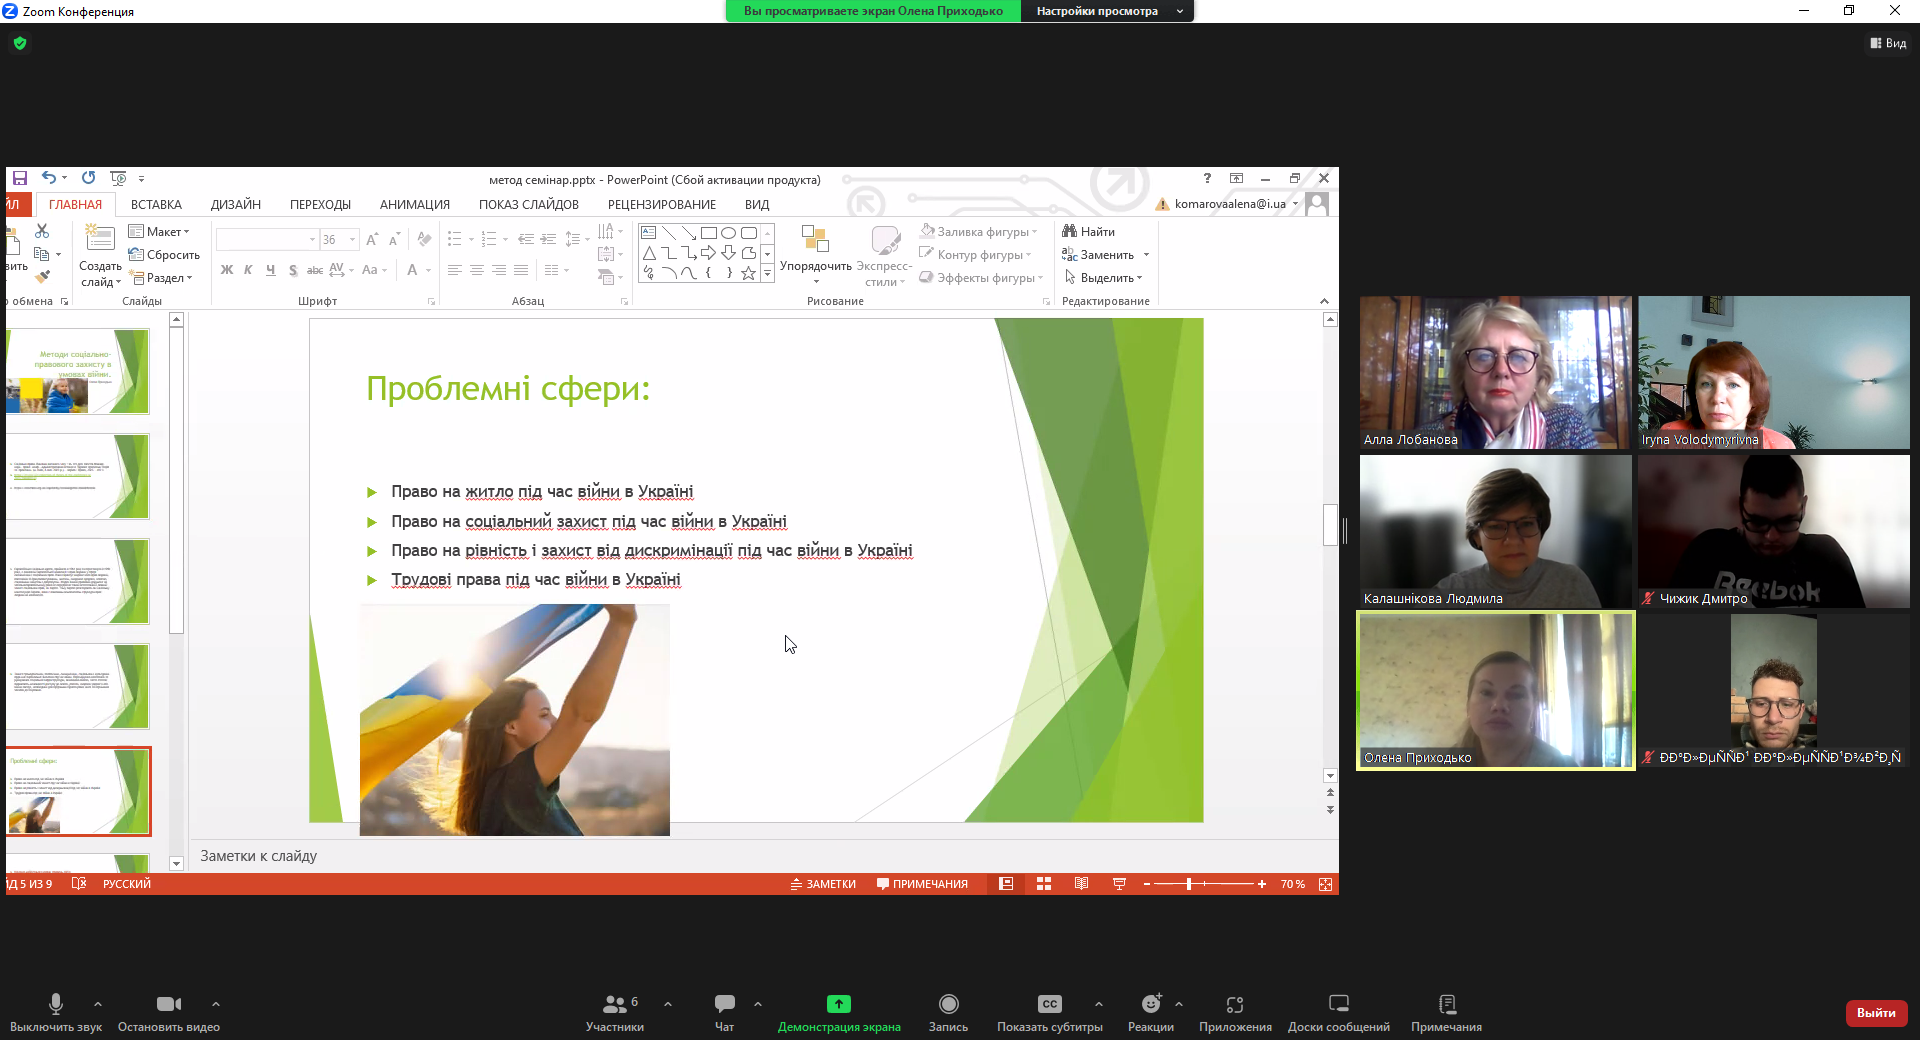The width and height of the screenshot is (1920, 1040).
Task: Expand Выделить selection dropdown
Action: [x=1103, y=278]
